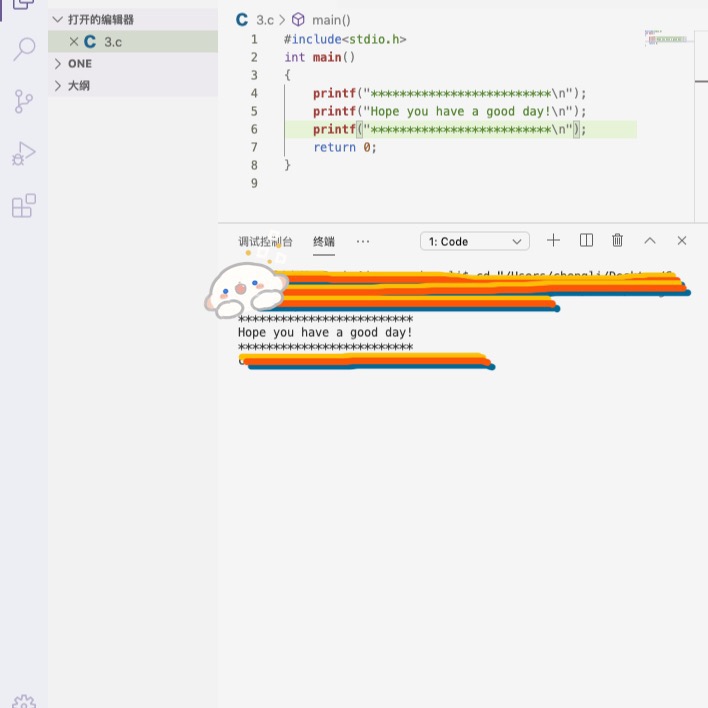The width and height of the screenshot is (708, 708).
Task: Open the panel's more tabs ellipsis
Action: pyautogui.click(x=363, y=242)
